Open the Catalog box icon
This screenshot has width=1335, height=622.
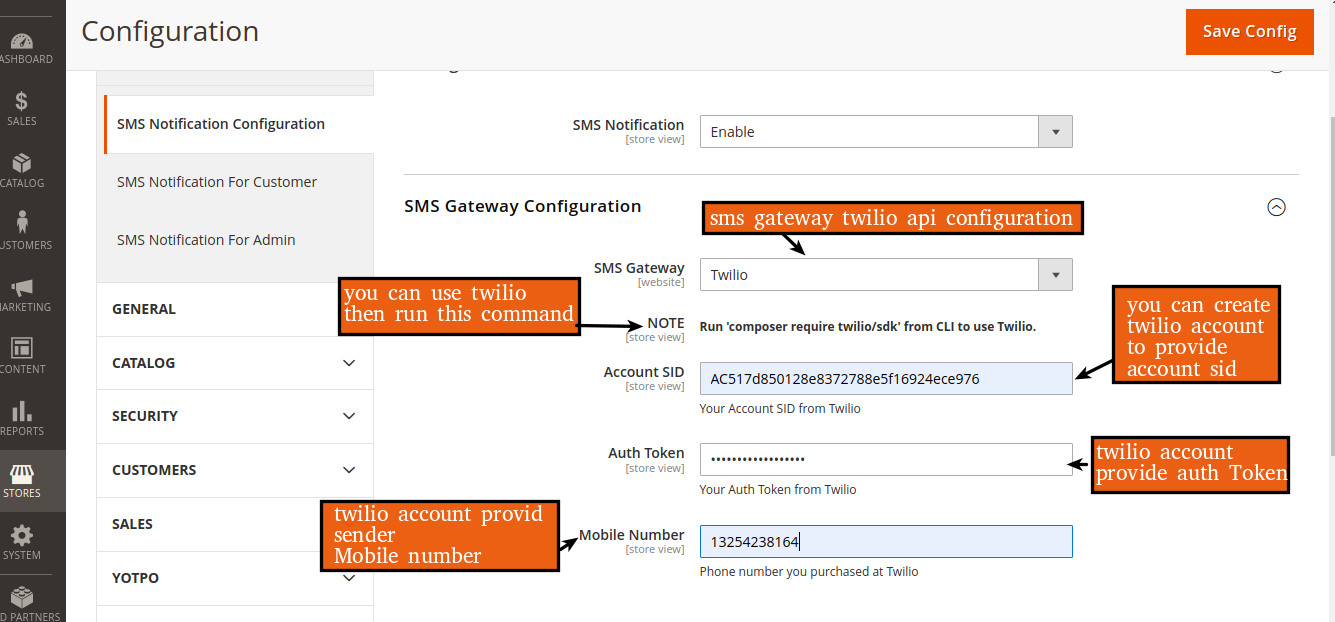(x=22, y=164)
